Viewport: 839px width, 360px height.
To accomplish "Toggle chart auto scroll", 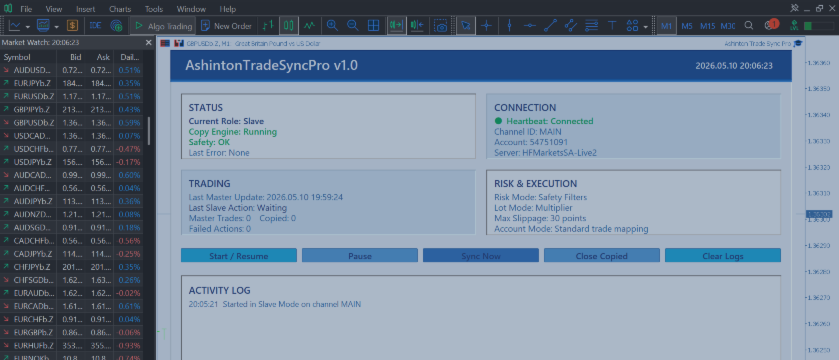I will coord(396,25).
